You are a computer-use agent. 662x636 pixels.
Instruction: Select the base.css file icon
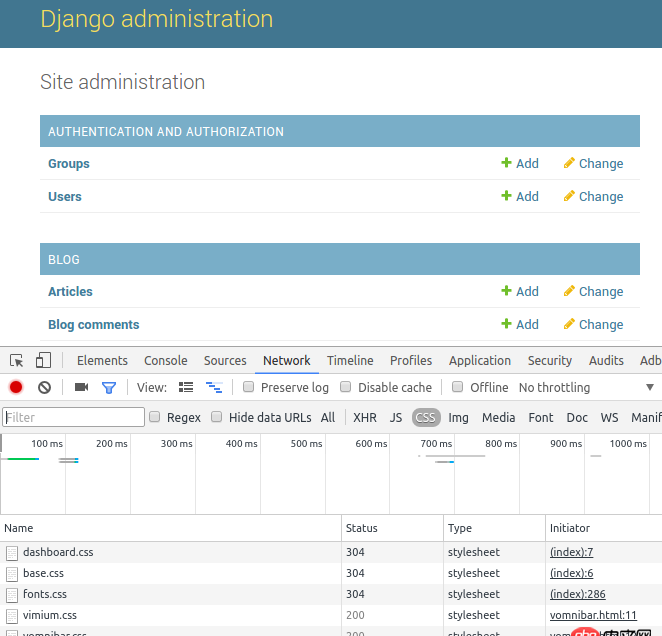click(12, 574)
